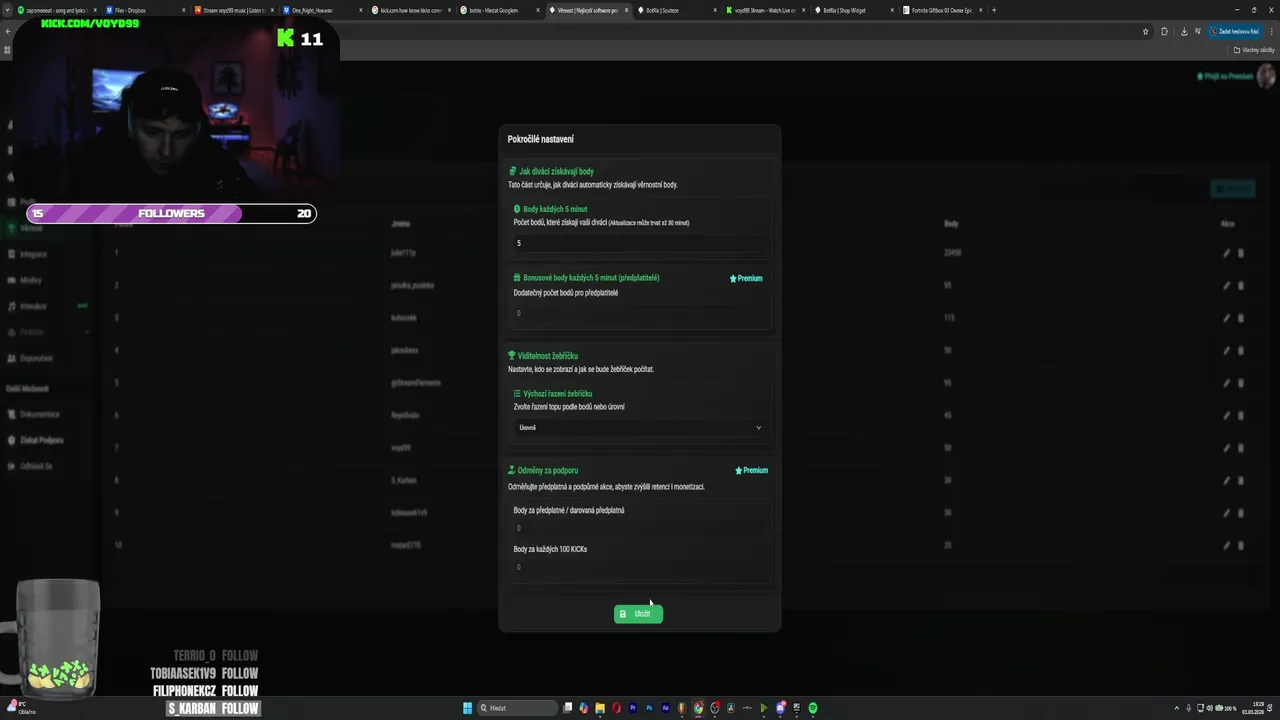Image resolution: width=1280 pixels, height=720 pixels.
Task: Click the taskbar Hledat search box
Action: click(x=518, y=708)
